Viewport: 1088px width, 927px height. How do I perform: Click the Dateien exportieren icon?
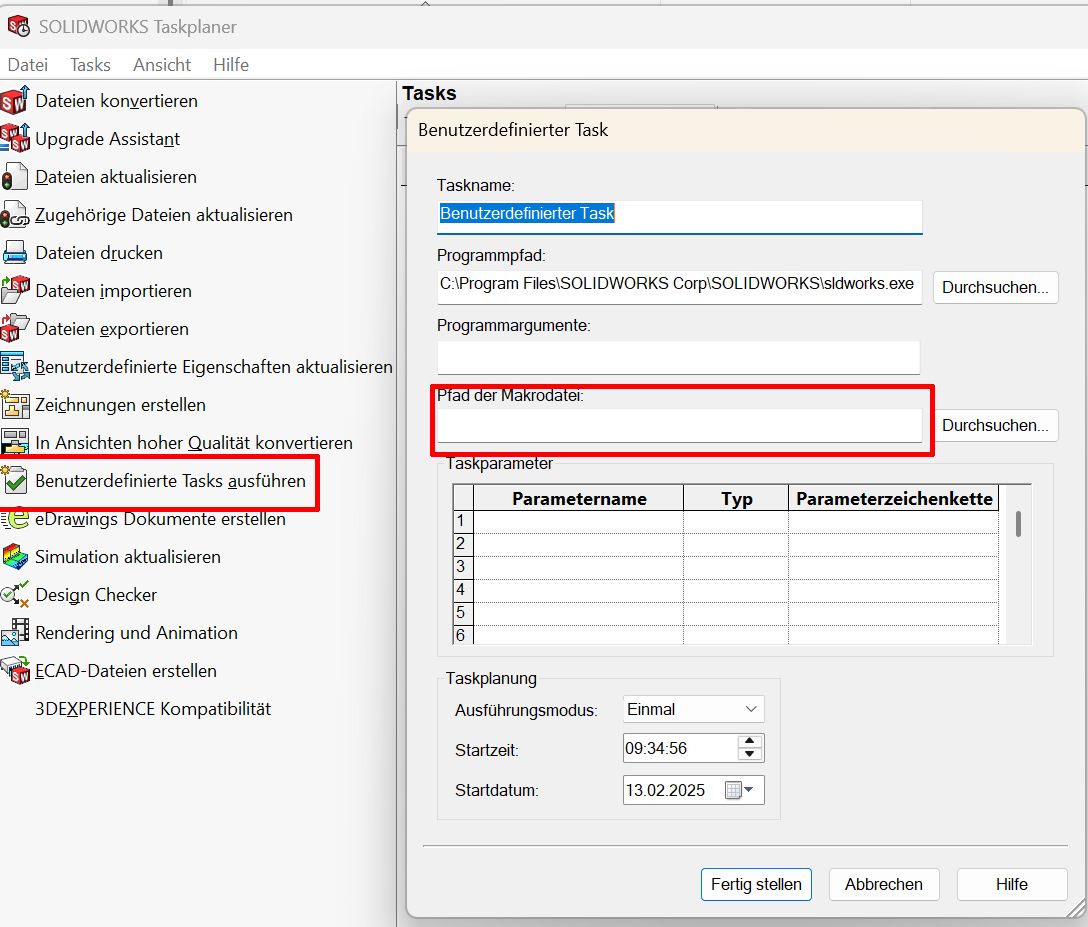15,328
